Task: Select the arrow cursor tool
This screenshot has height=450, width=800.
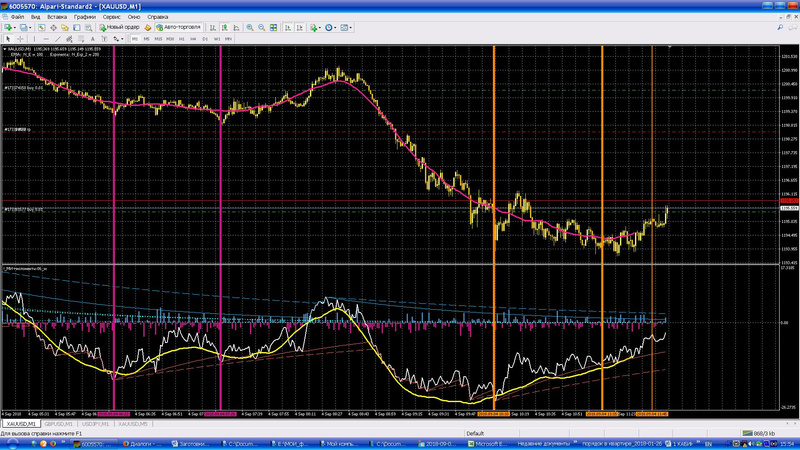Action: click(8, 38)
